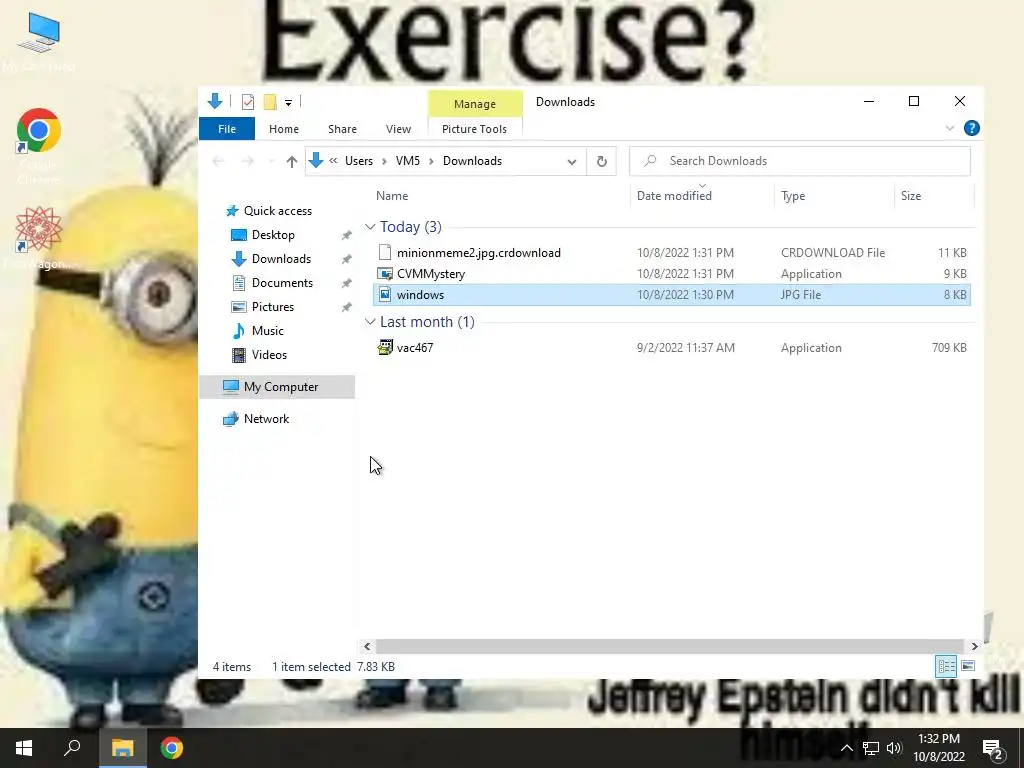Open taskbar Search magnifier

72,748
